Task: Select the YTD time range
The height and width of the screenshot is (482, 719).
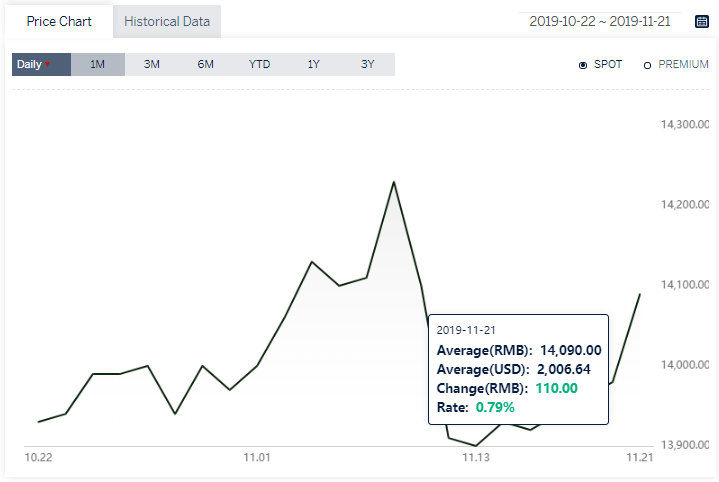Action: click(x=260, y=64)
